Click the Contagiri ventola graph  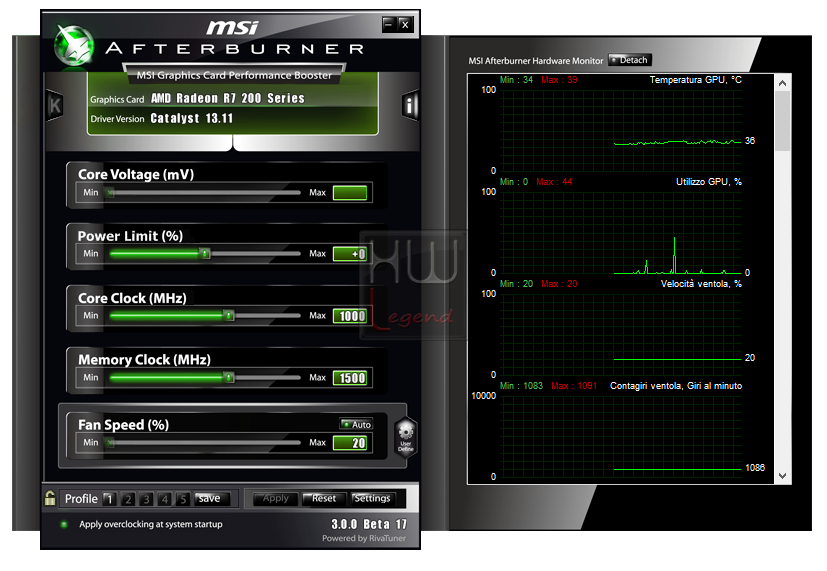tap(621, 436)
